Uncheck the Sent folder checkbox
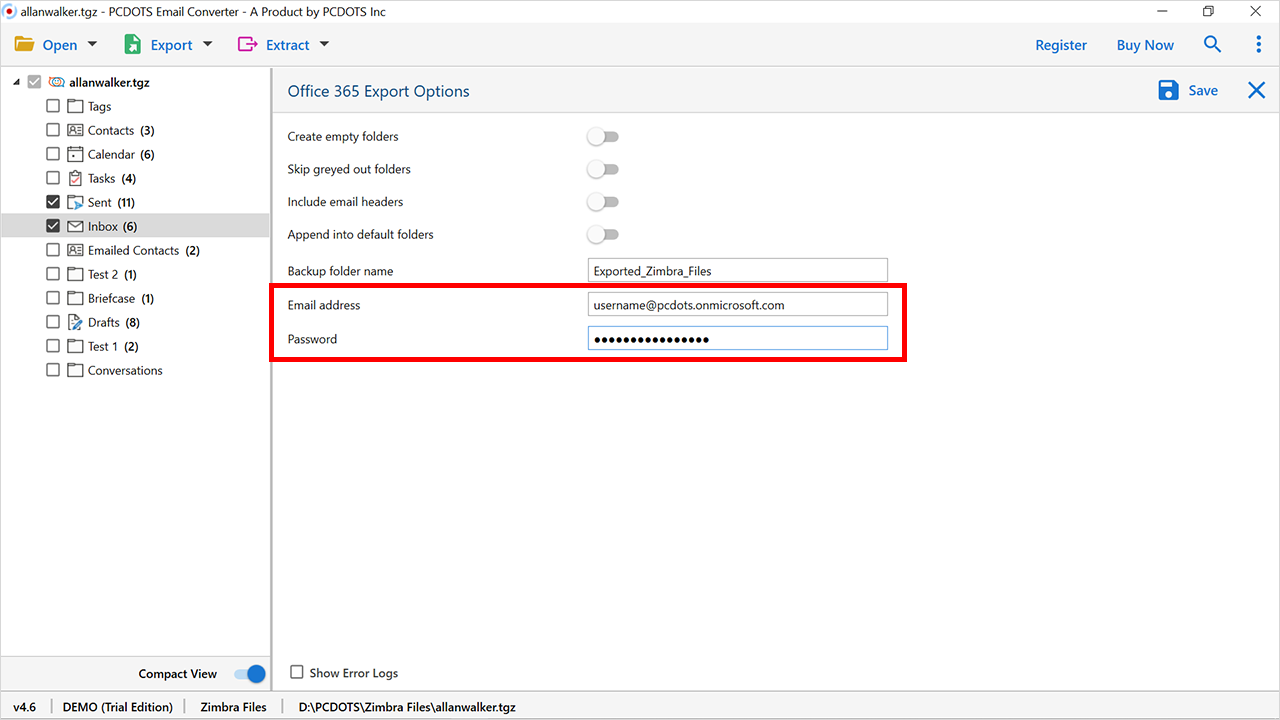Screen dimensions: 1280x720 pos(53,202)
